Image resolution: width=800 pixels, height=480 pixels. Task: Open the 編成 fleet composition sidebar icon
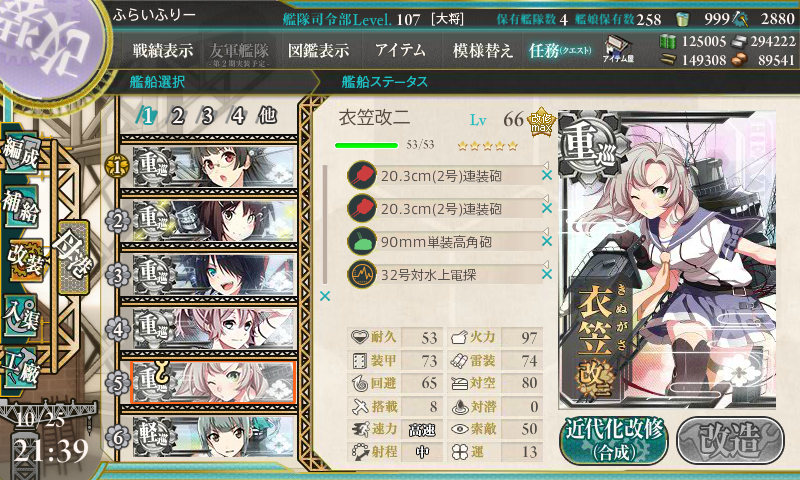coord(21,153)
